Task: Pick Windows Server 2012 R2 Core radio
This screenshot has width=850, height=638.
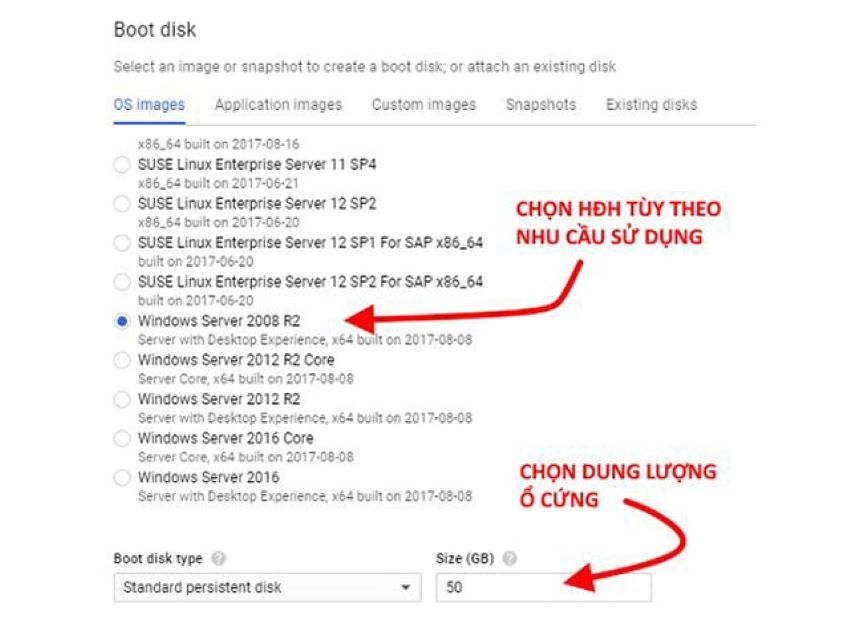Action: 122,360
